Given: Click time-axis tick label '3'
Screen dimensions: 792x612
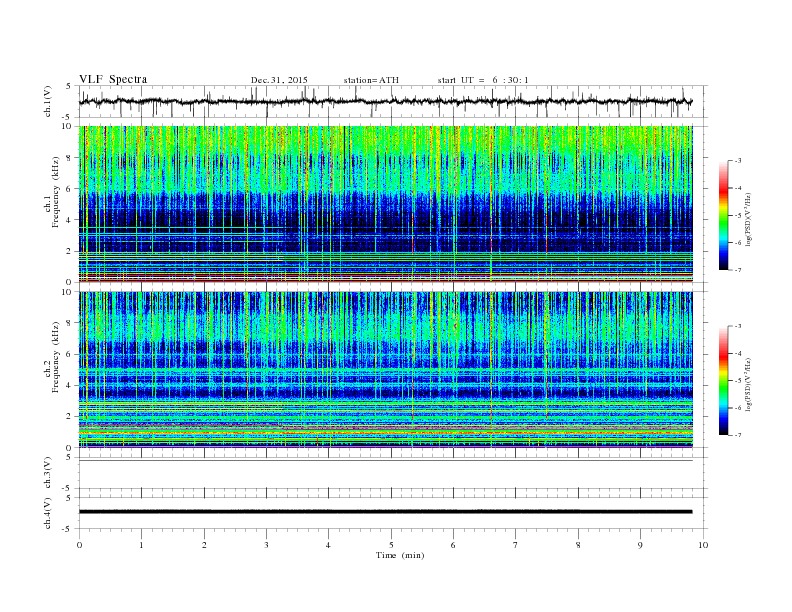Looking at the screenshot, I should point(266,545).
